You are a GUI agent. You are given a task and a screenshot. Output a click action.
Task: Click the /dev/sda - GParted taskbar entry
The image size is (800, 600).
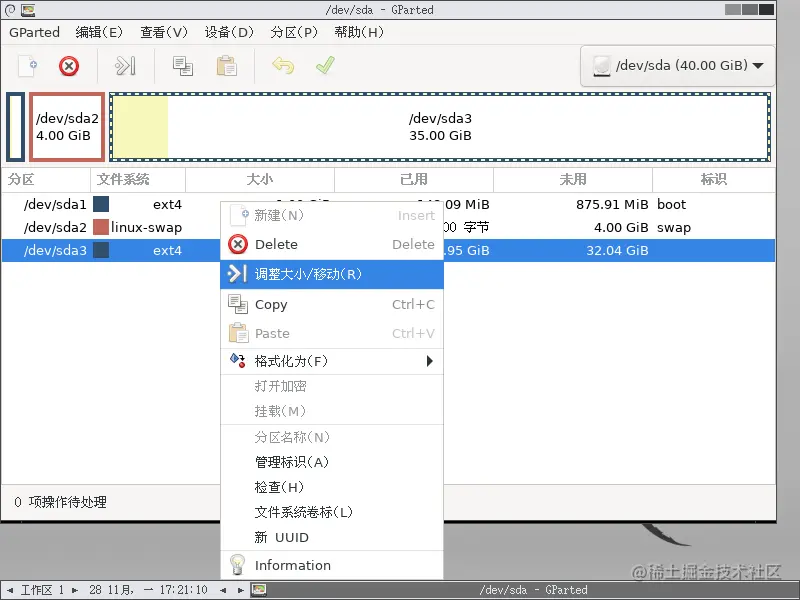(533, 590)
